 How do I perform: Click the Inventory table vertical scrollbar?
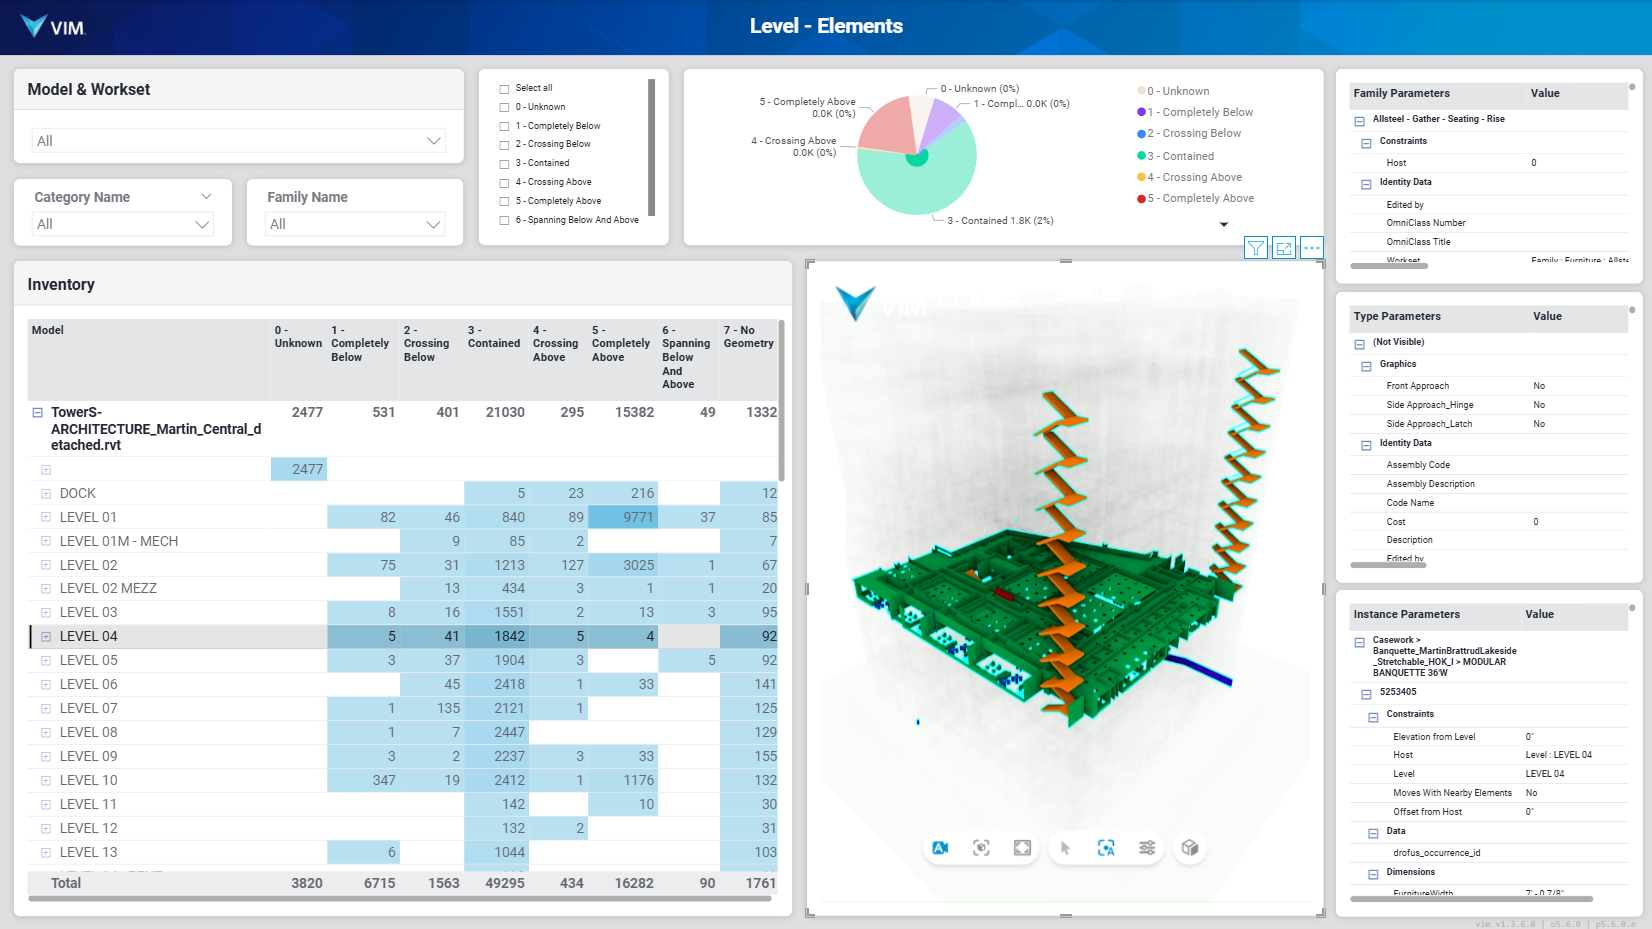tap(781, 400)
